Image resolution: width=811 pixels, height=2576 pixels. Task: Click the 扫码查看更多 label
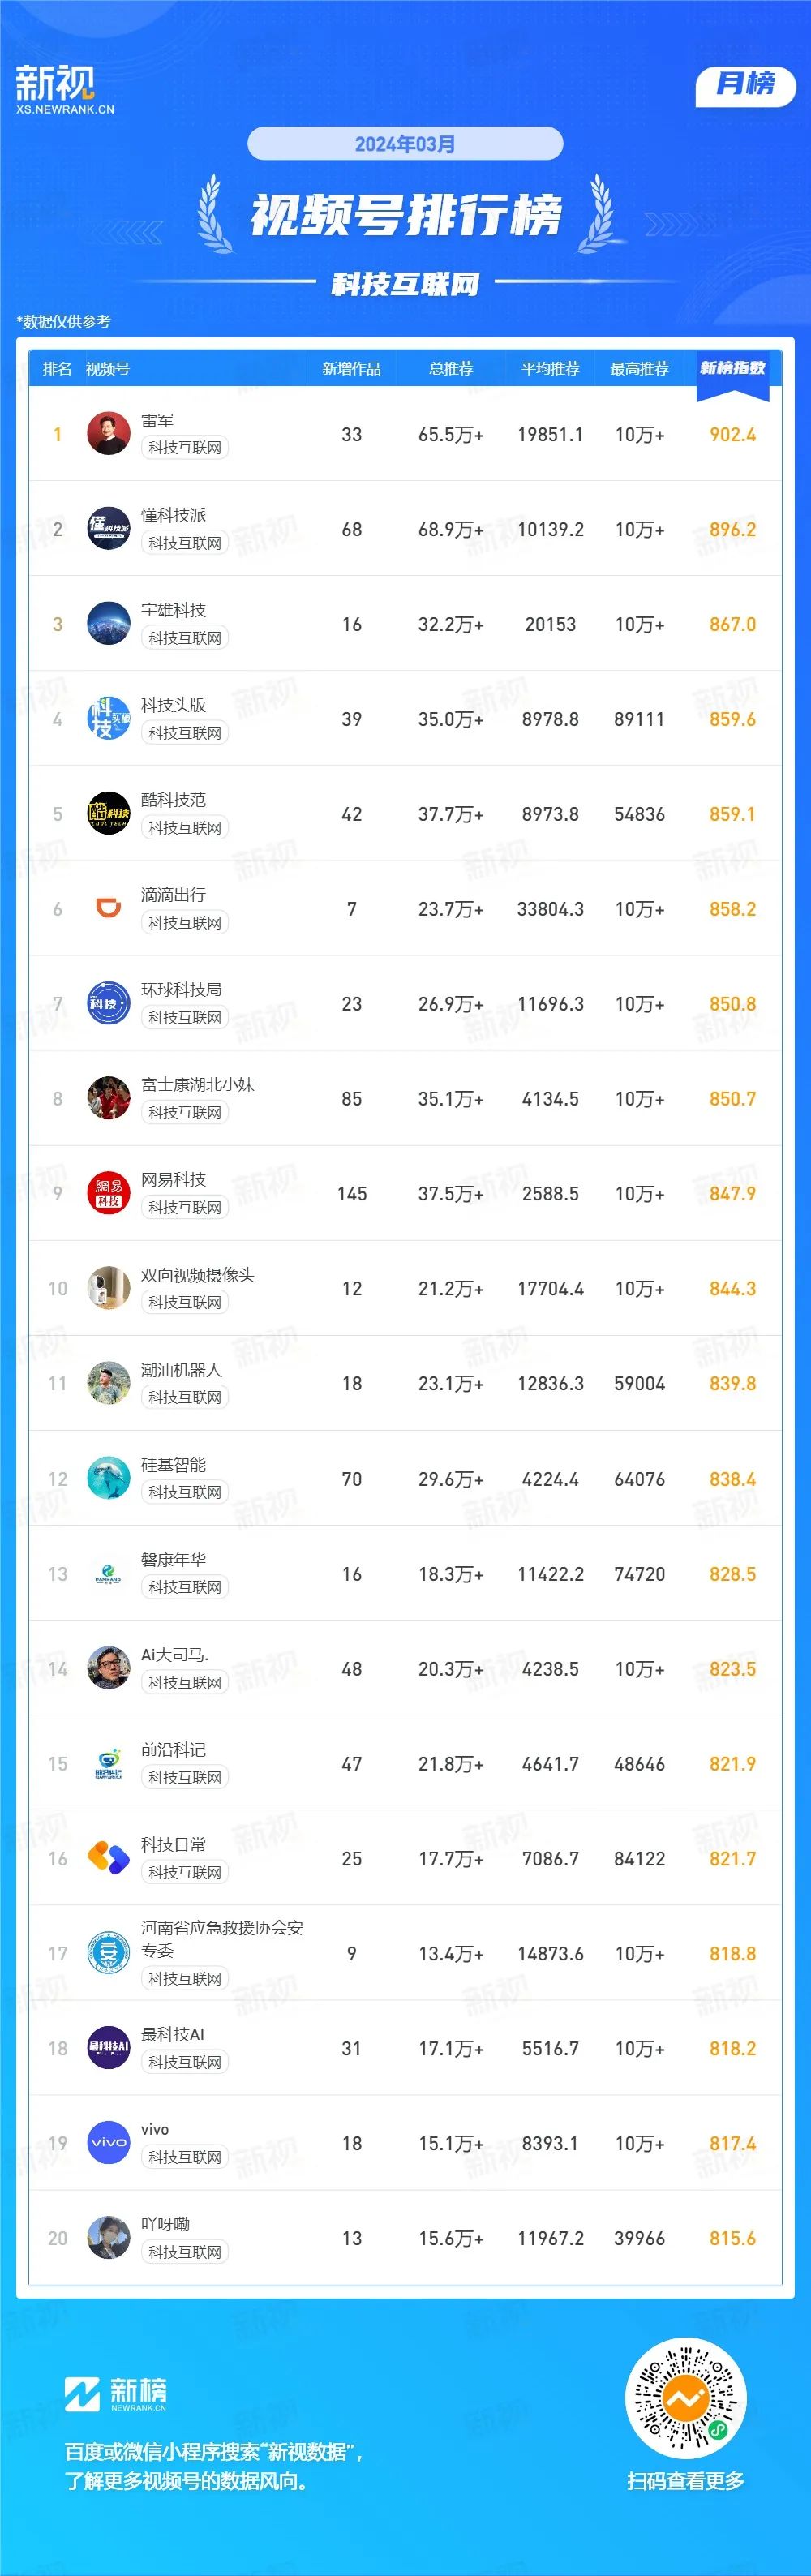click(686, 2481)
